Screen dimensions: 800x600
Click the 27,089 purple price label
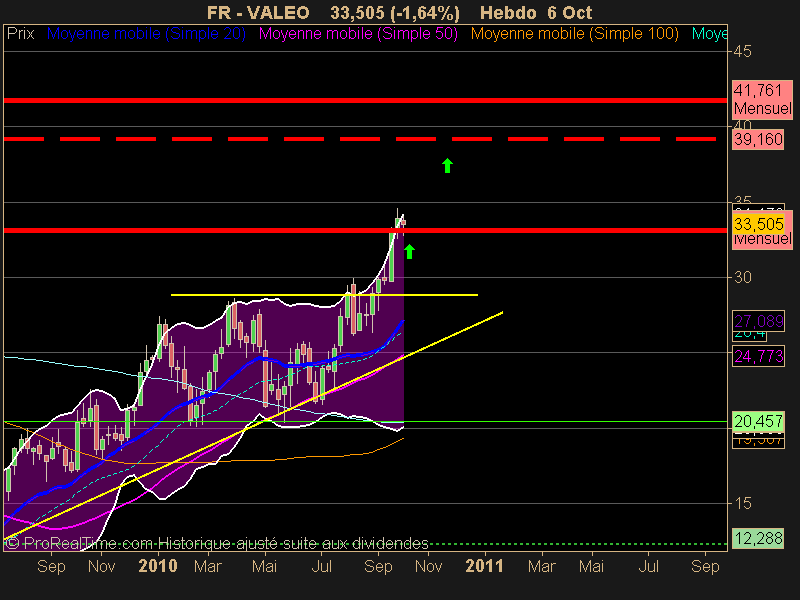pos(758,321)
